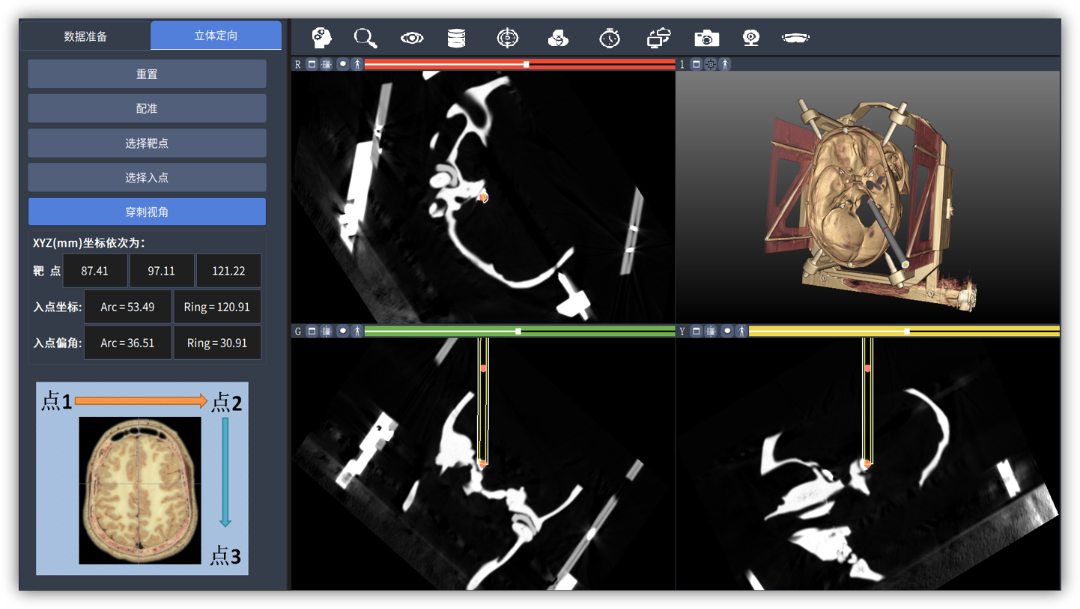Click the 3D skull frame model
The image size is (1080, 609).
click(869, 203)
